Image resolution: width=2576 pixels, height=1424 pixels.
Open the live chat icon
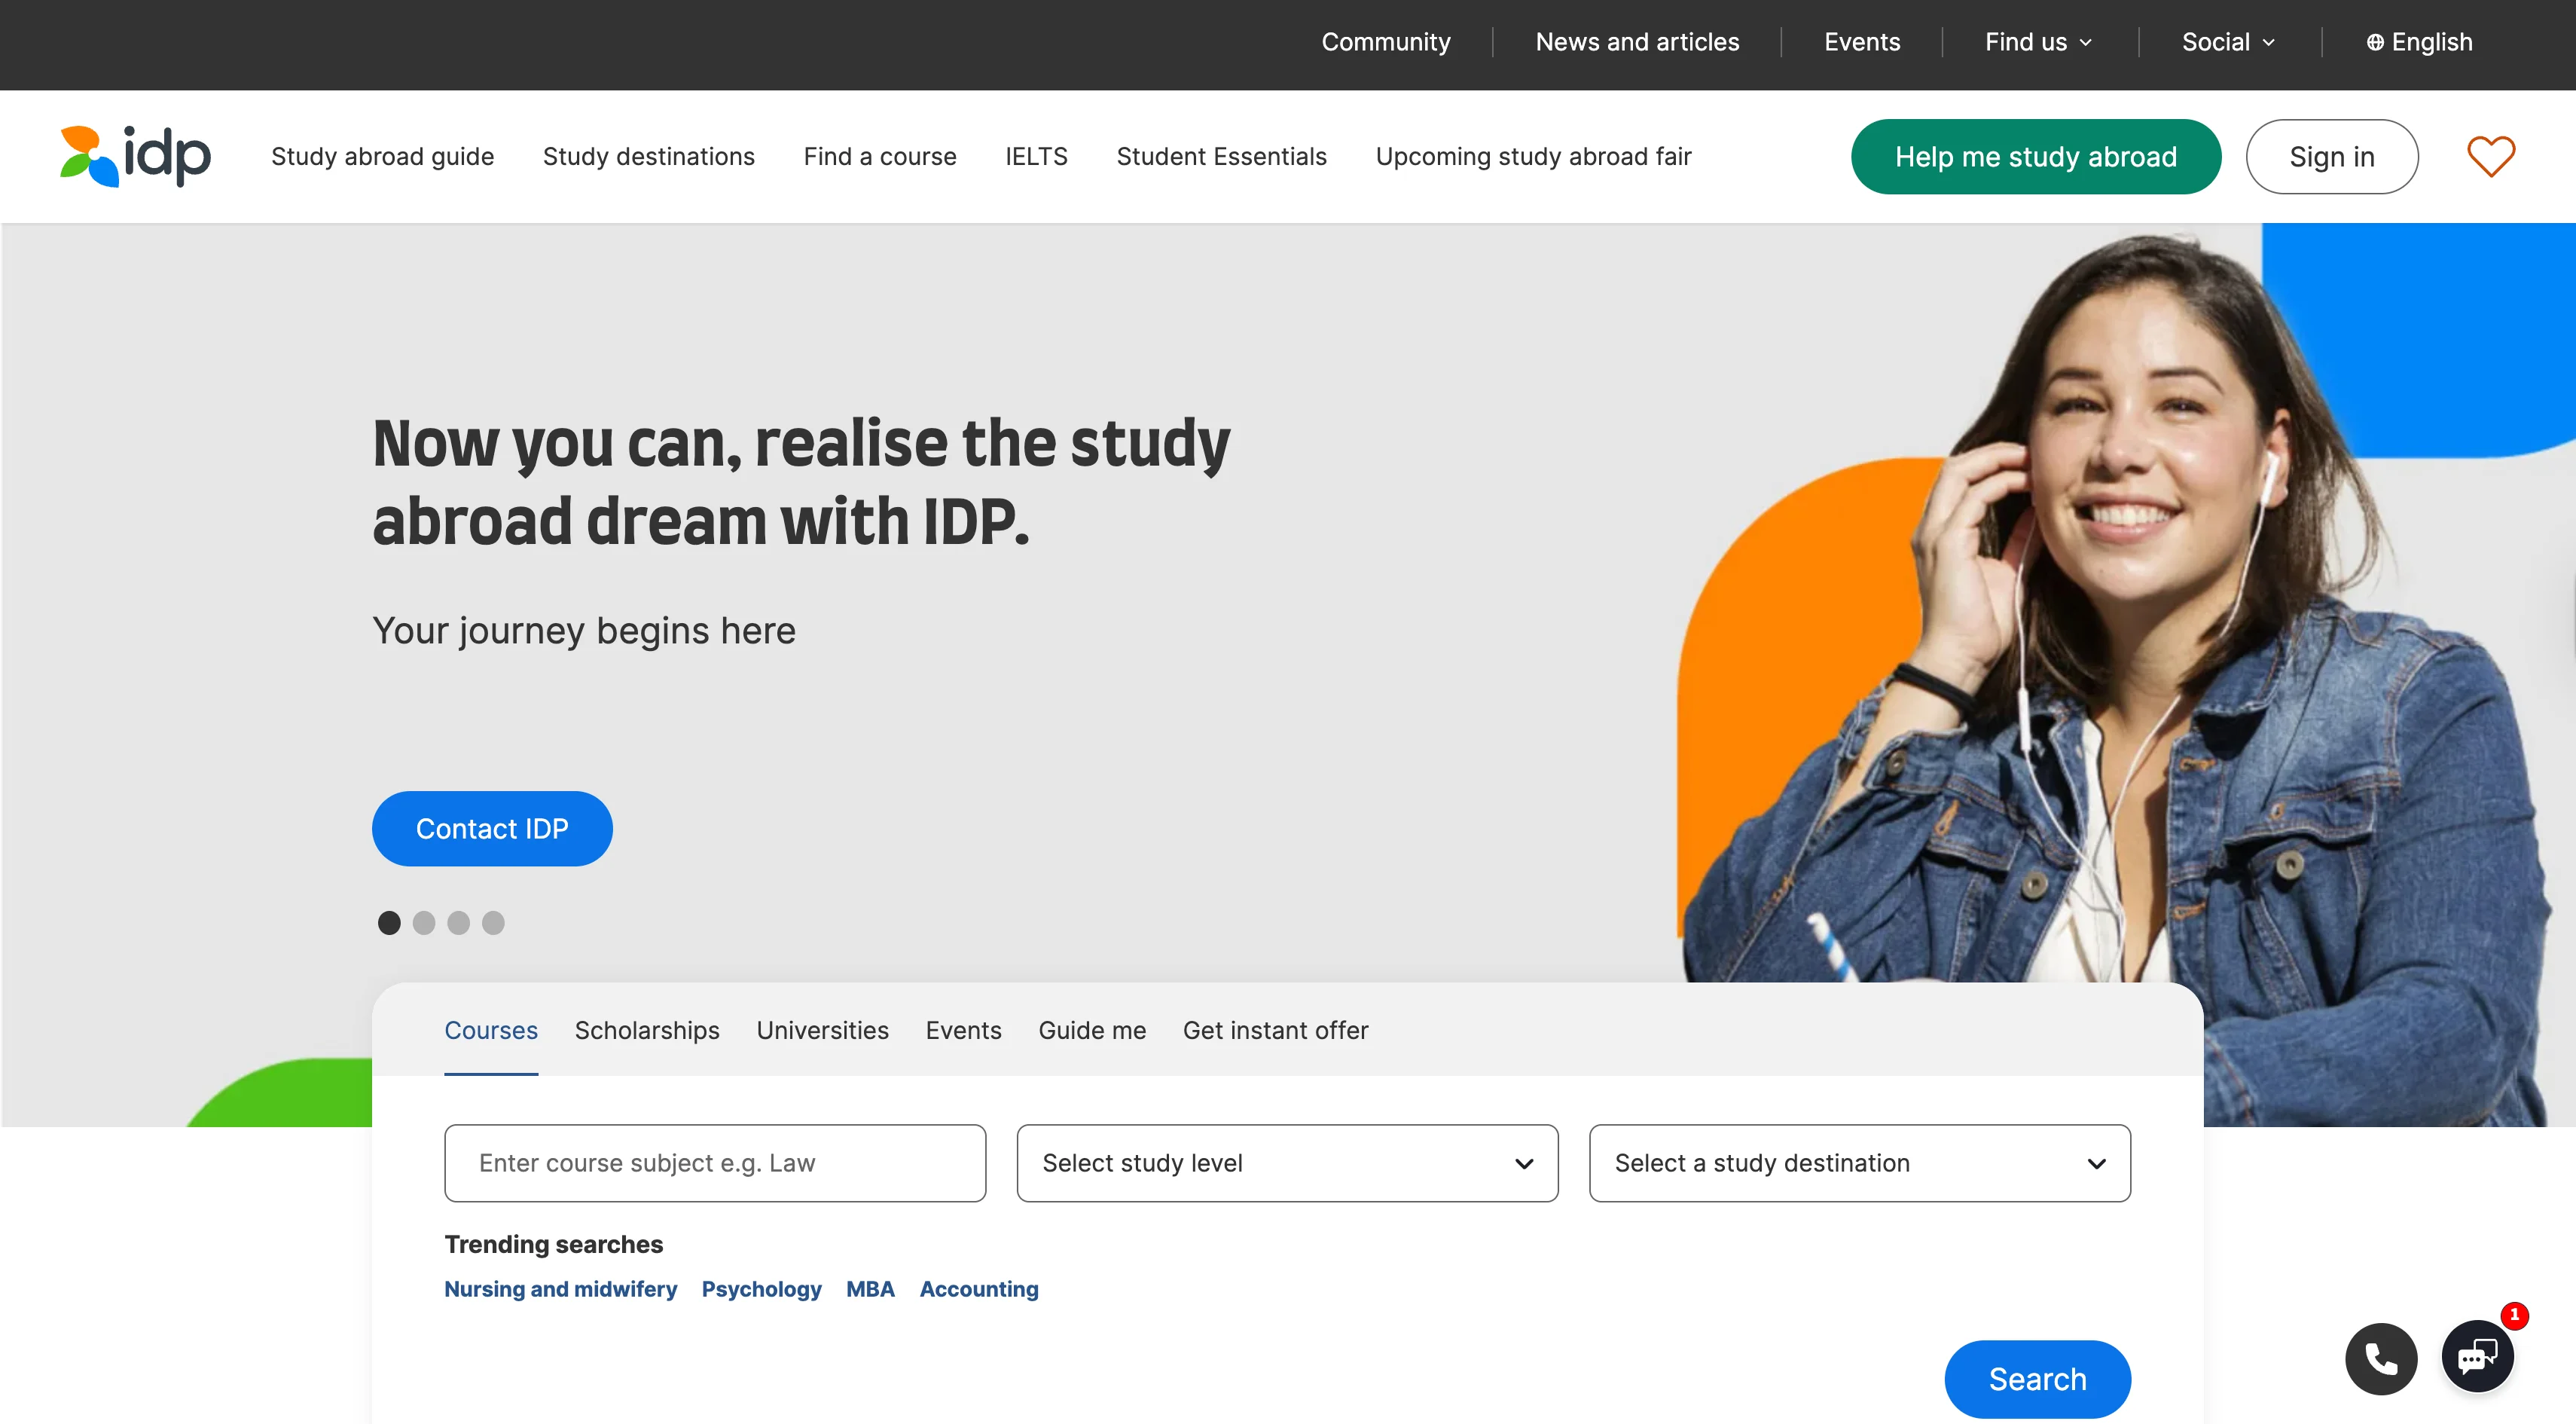pyautogui.click(x=2477, y=1356)
